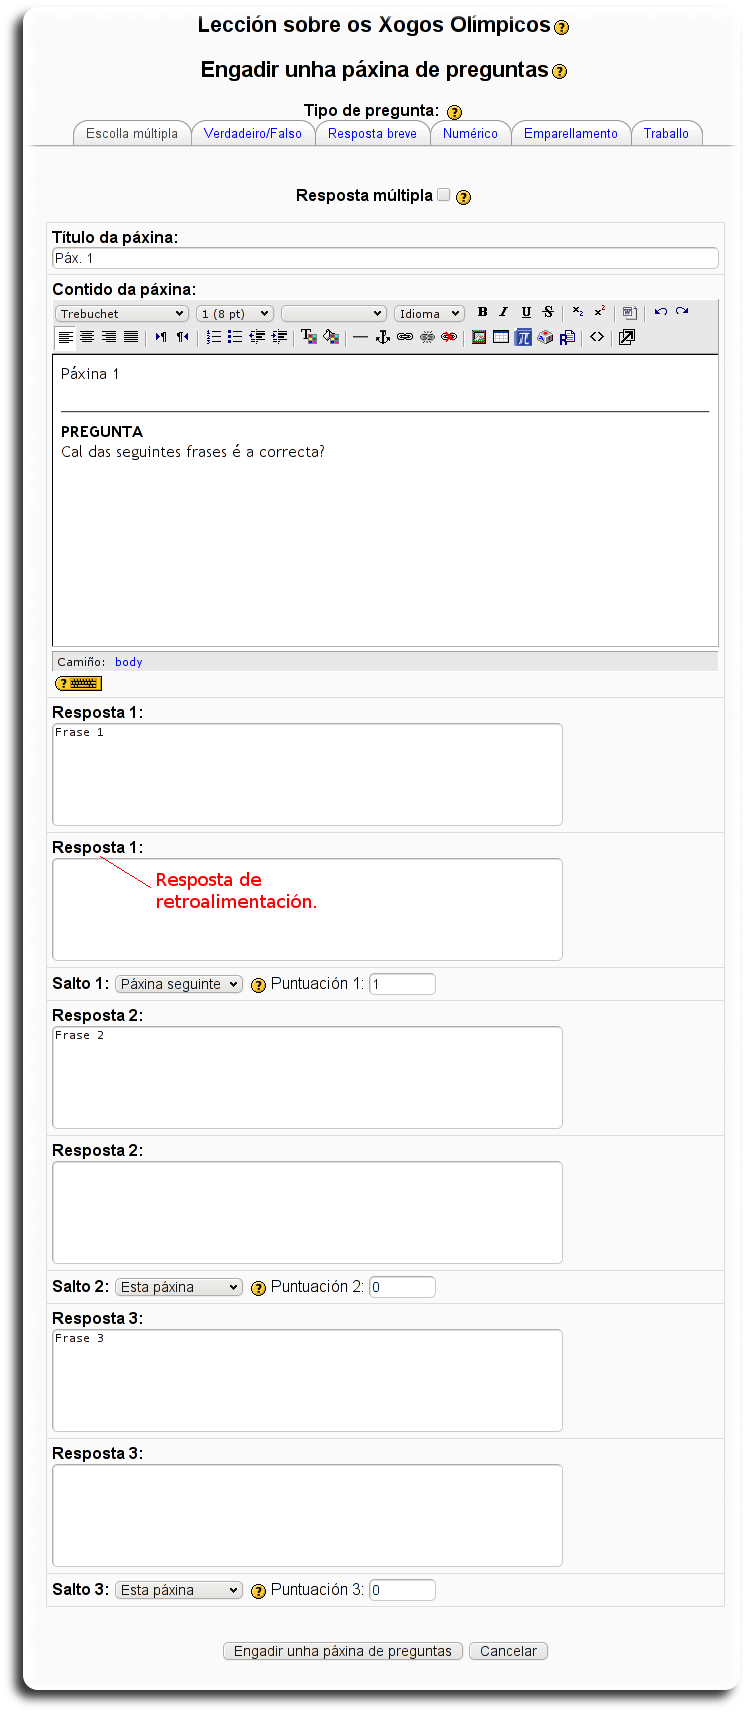This screenshot has height=1713, width=747.
Task: Select the Emparellamento question type tab
Action: 571,133
